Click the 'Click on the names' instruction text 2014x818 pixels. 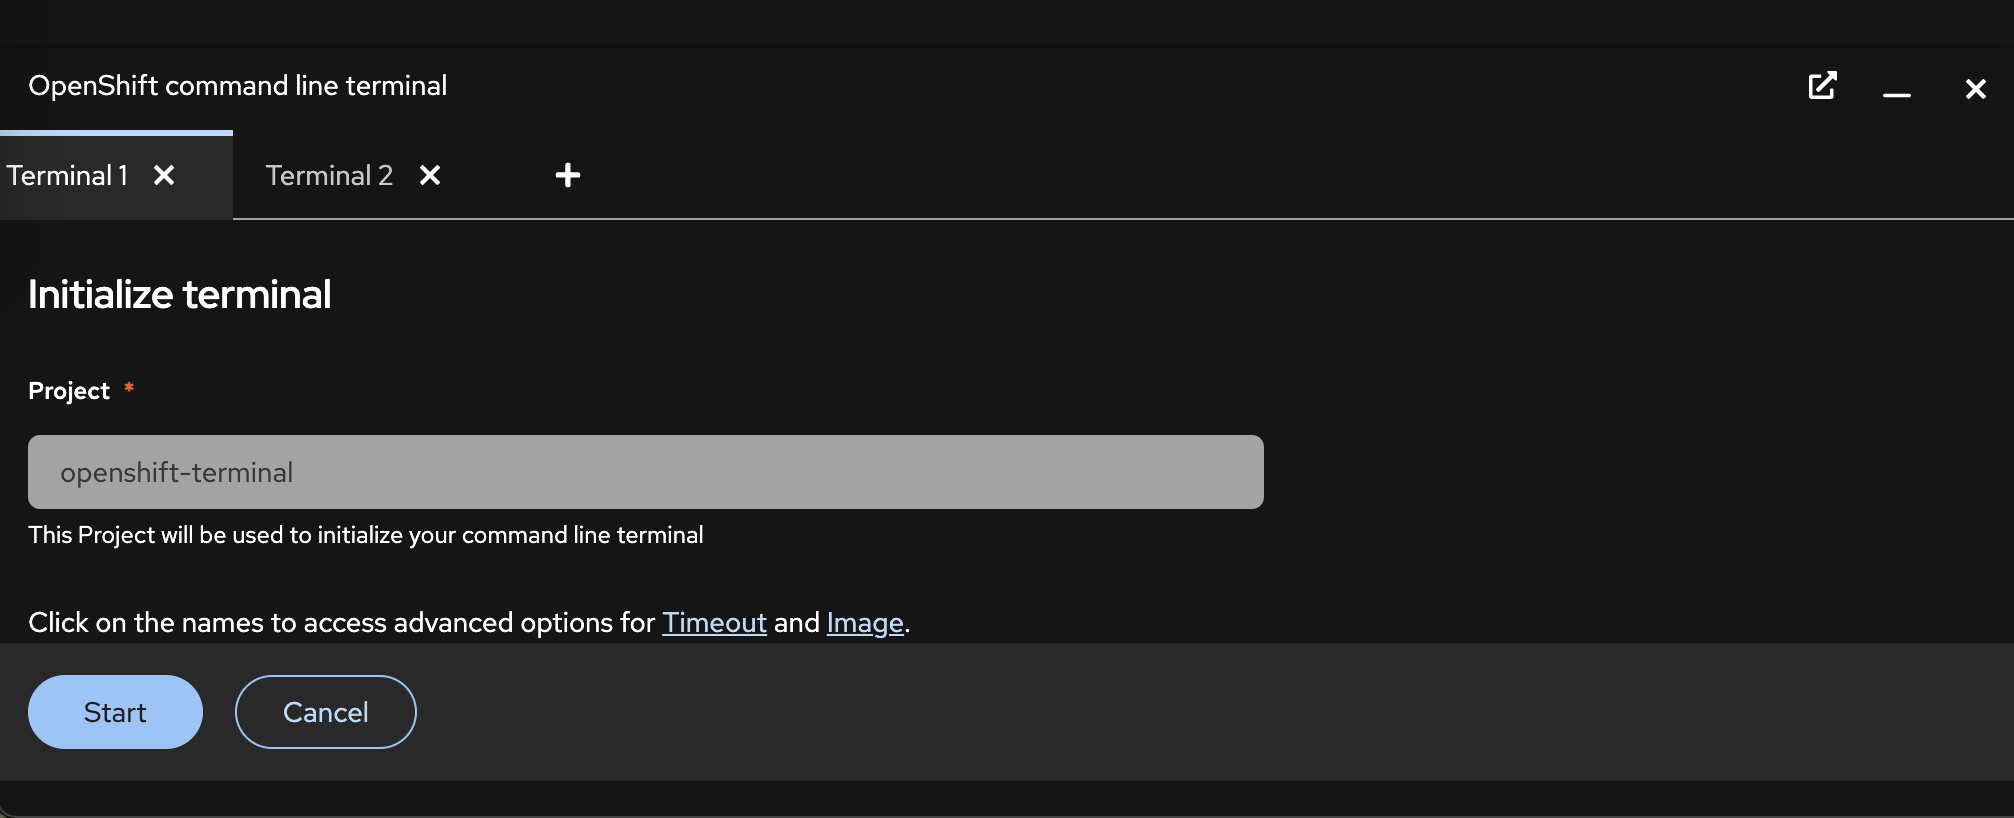(340, 623)
